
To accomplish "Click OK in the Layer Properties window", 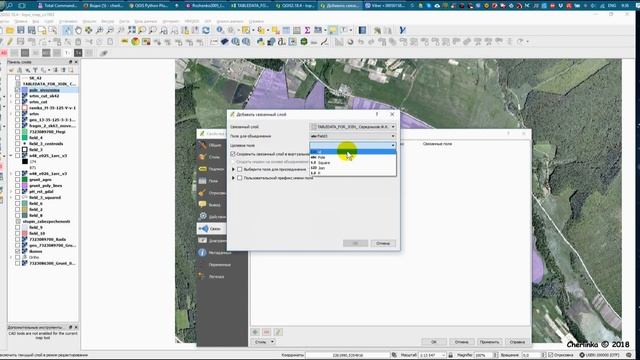I will point(434,342).
